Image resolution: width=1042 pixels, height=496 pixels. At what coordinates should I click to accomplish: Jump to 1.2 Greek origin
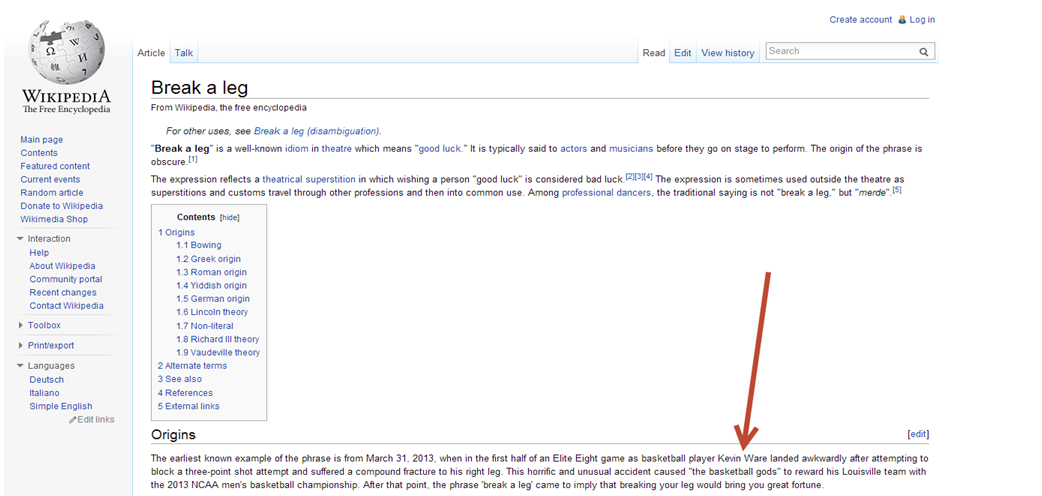pos(209,259)
